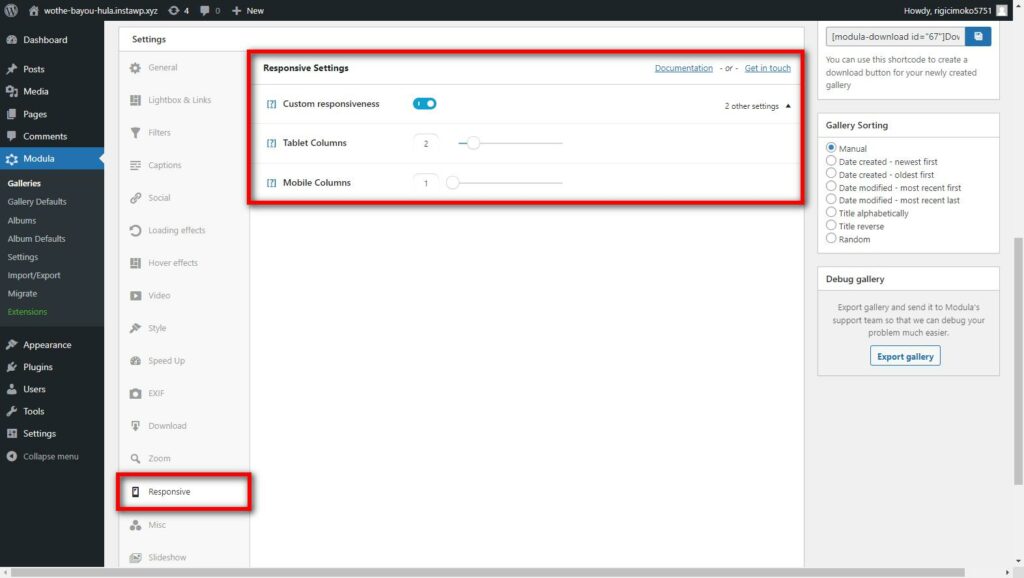Viewport: 1024px width, 578px height.
Task: Collapse the 2 other settings expander
Action: coord(758,106)
